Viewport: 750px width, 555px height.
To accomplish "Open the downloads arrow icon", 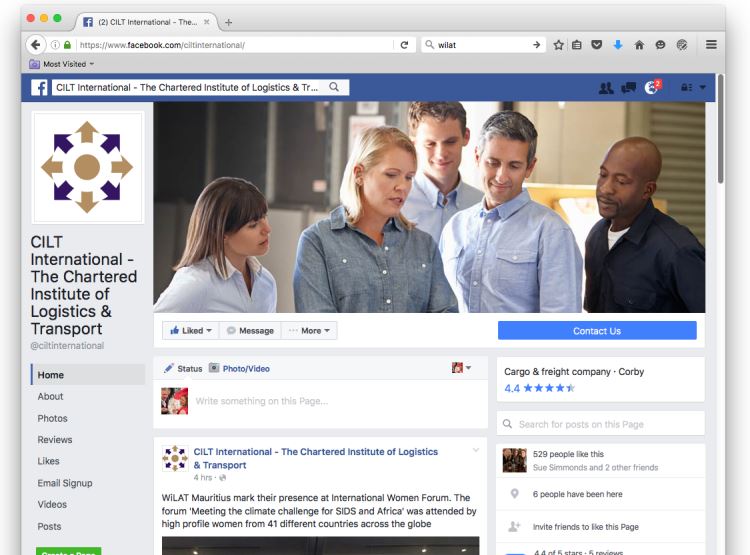I will pos(618,45).
